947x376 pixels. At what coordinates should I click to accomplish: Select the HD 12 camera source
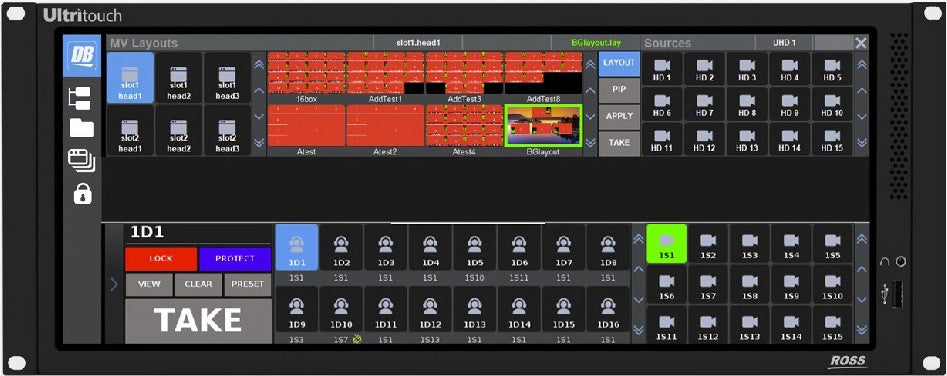point(704,139)
